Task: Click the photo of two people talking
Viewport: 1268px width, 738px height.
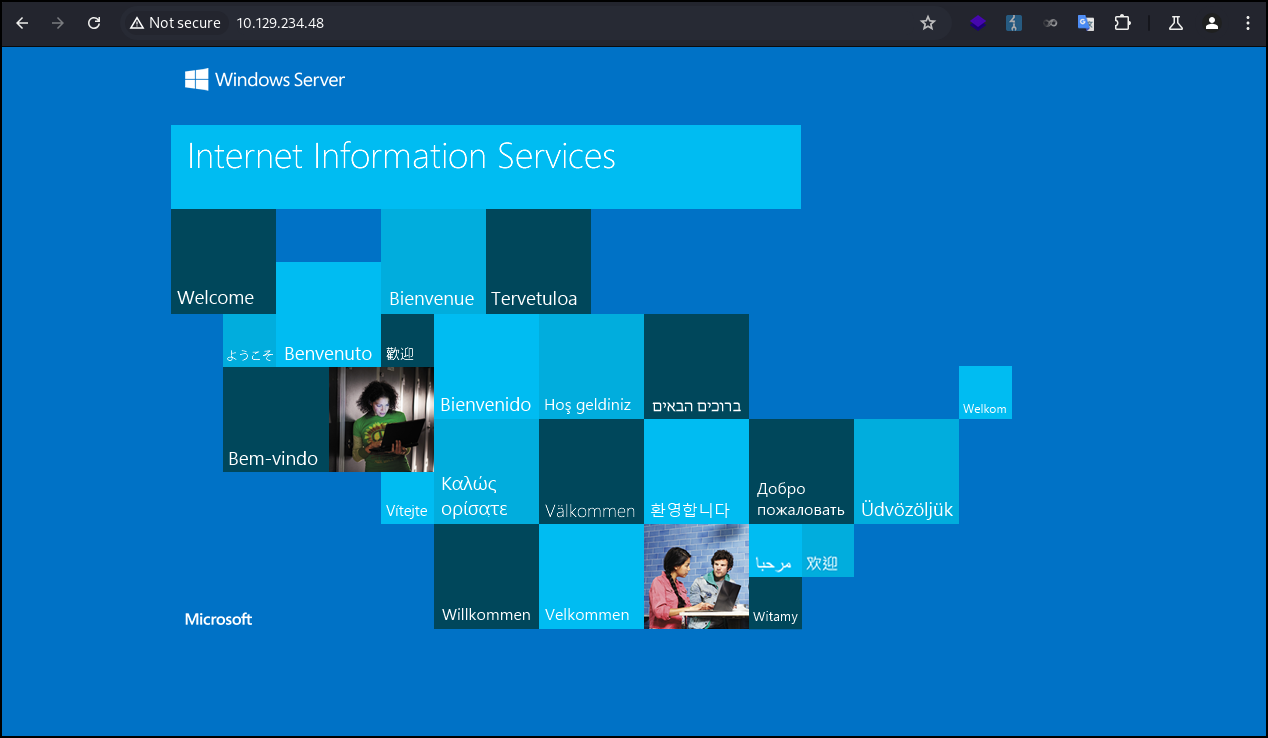Action: (696, 576)
